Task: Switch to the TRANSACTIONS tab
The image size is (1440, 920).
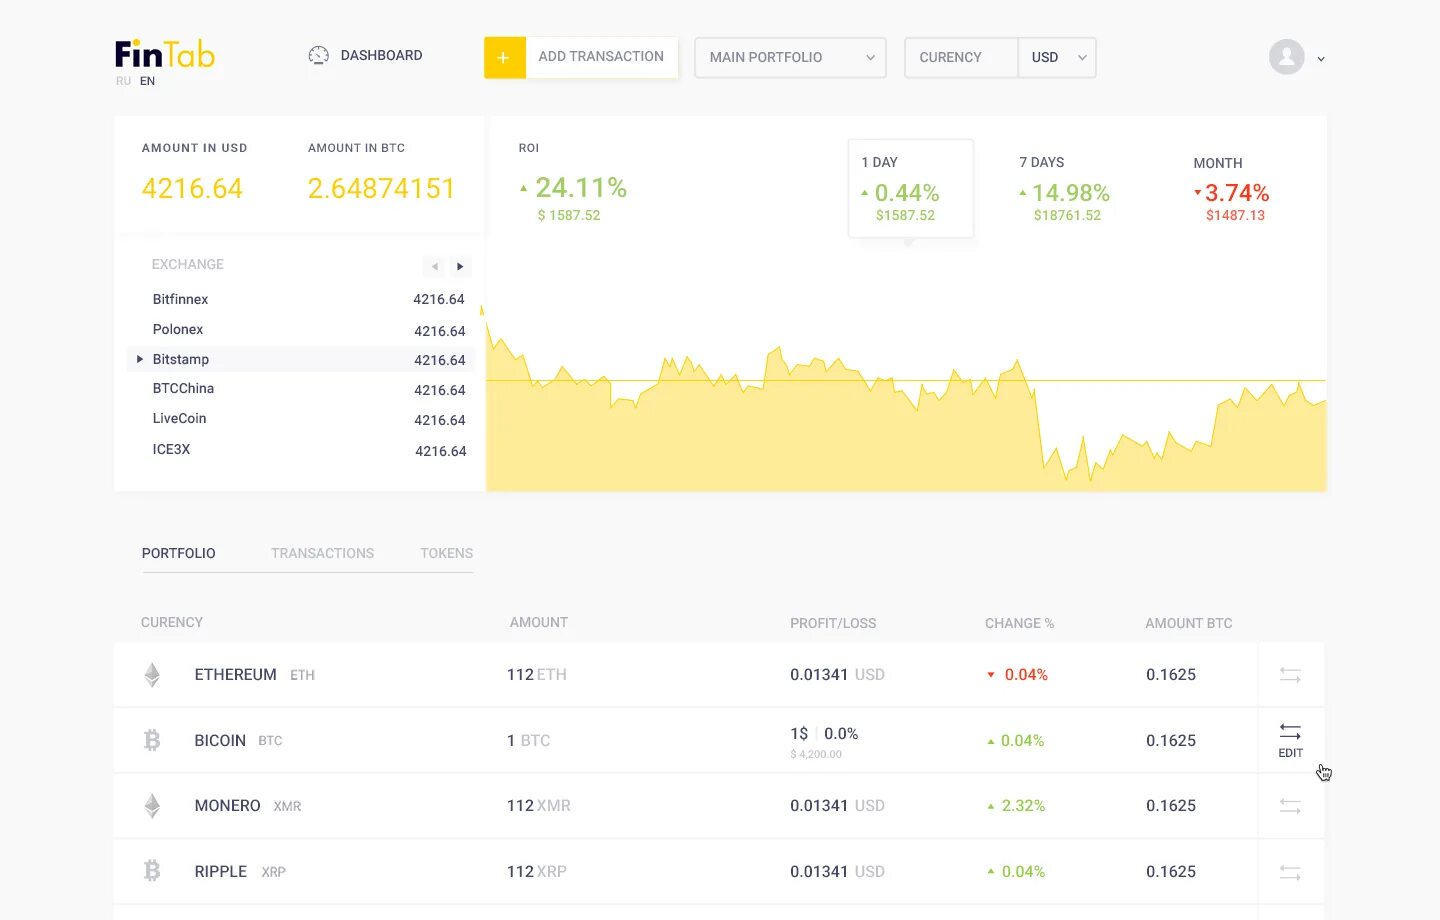Action: 322,553
